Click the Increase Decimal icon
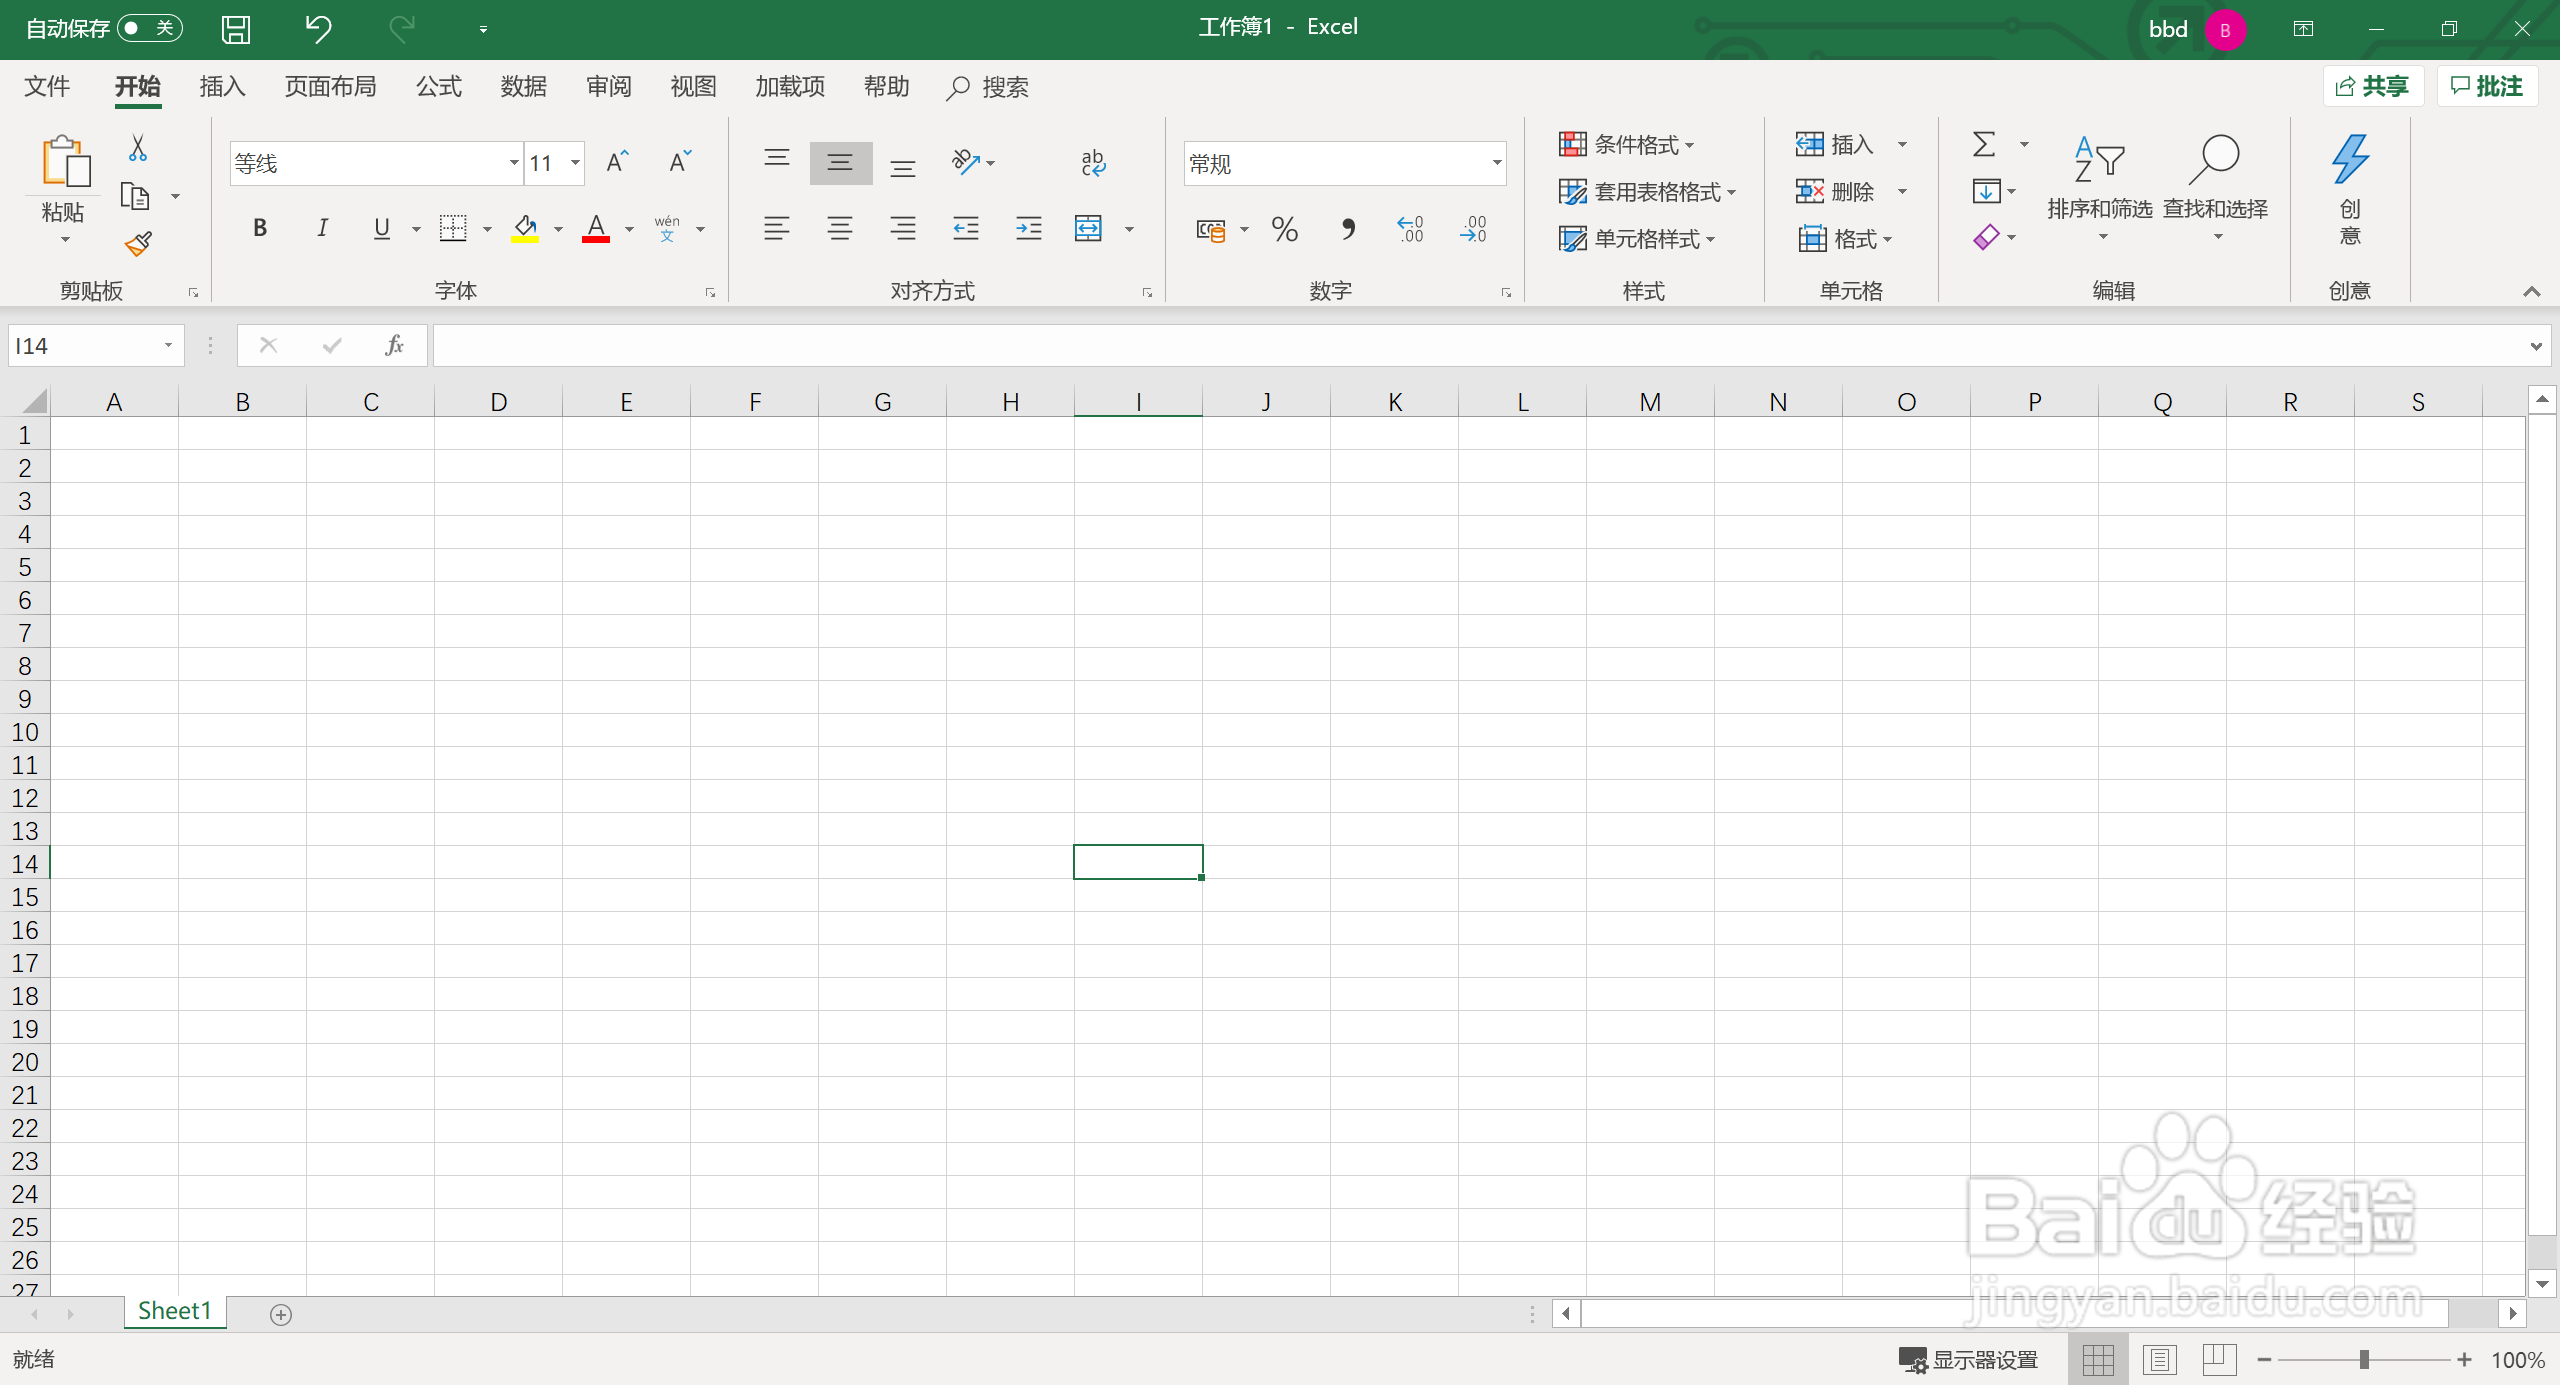The image size is (2560, 1385). pyautogui.click(x=1410, y=230)
